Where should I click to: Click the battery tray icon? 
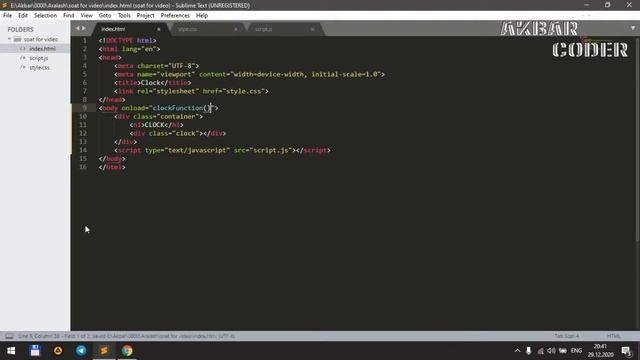point(563,351)
